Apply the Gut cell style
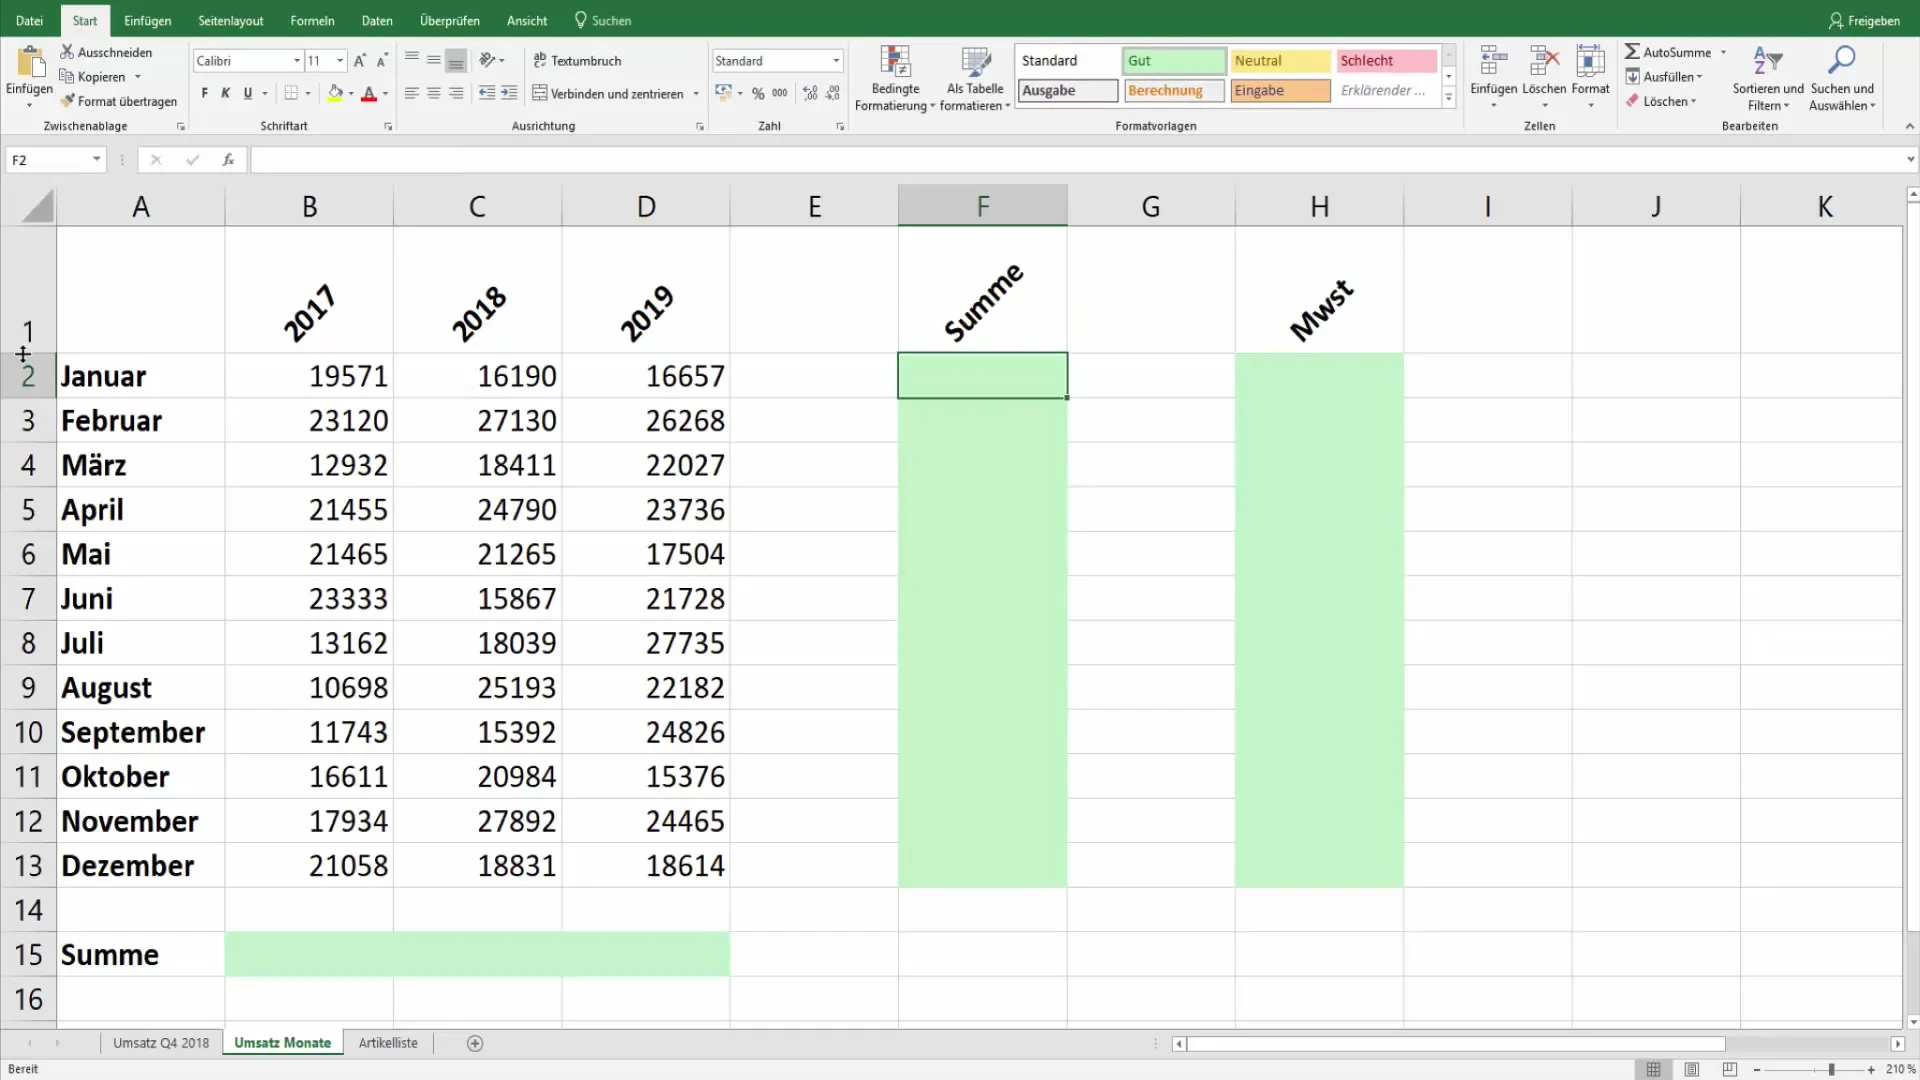 click(x=1174, y=61)
